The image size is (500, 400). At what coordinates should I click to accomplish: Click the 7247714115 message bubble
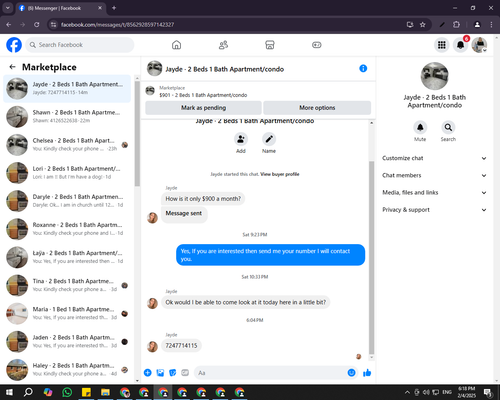point(181,345)
